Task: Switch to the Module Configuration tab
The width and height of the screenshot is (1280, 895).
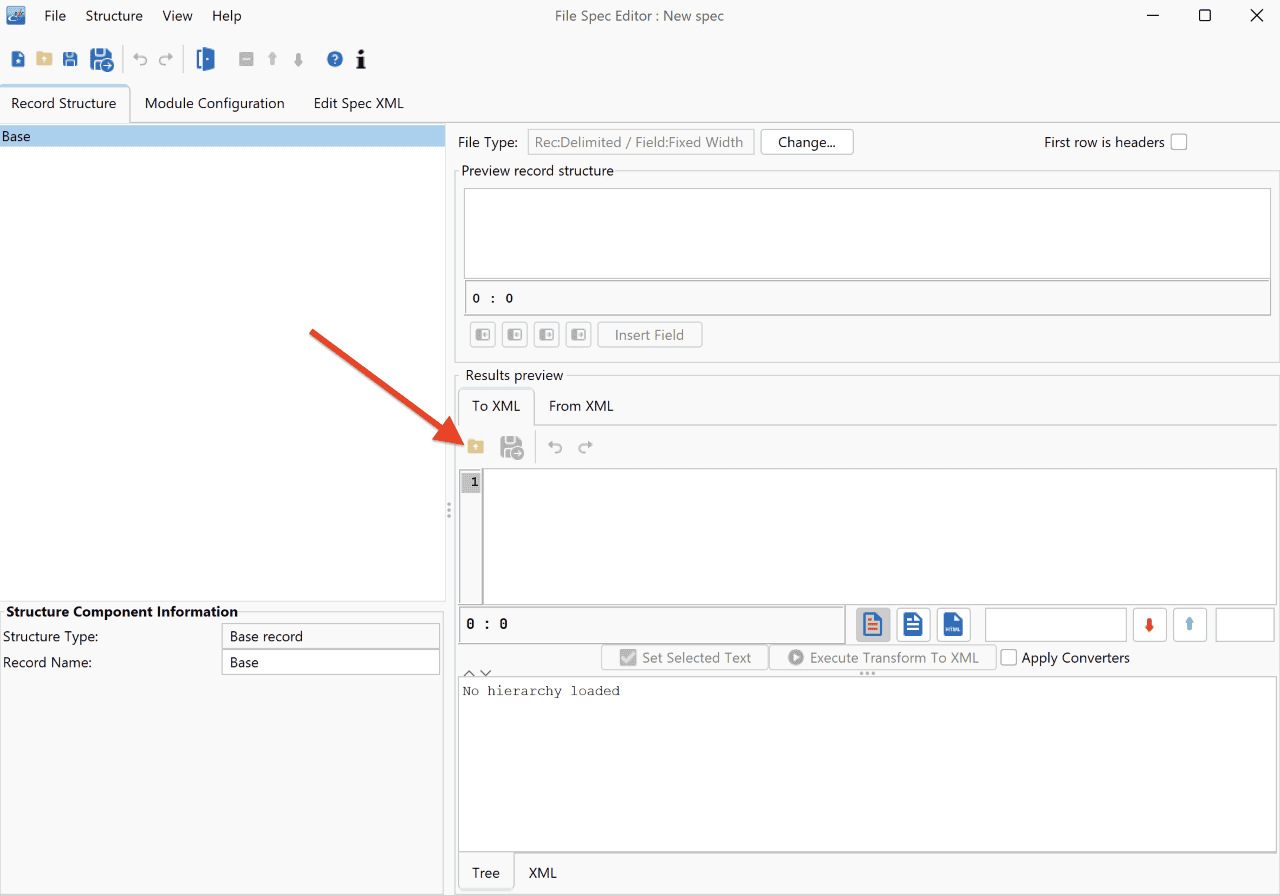Action: (x=215, y=103)
